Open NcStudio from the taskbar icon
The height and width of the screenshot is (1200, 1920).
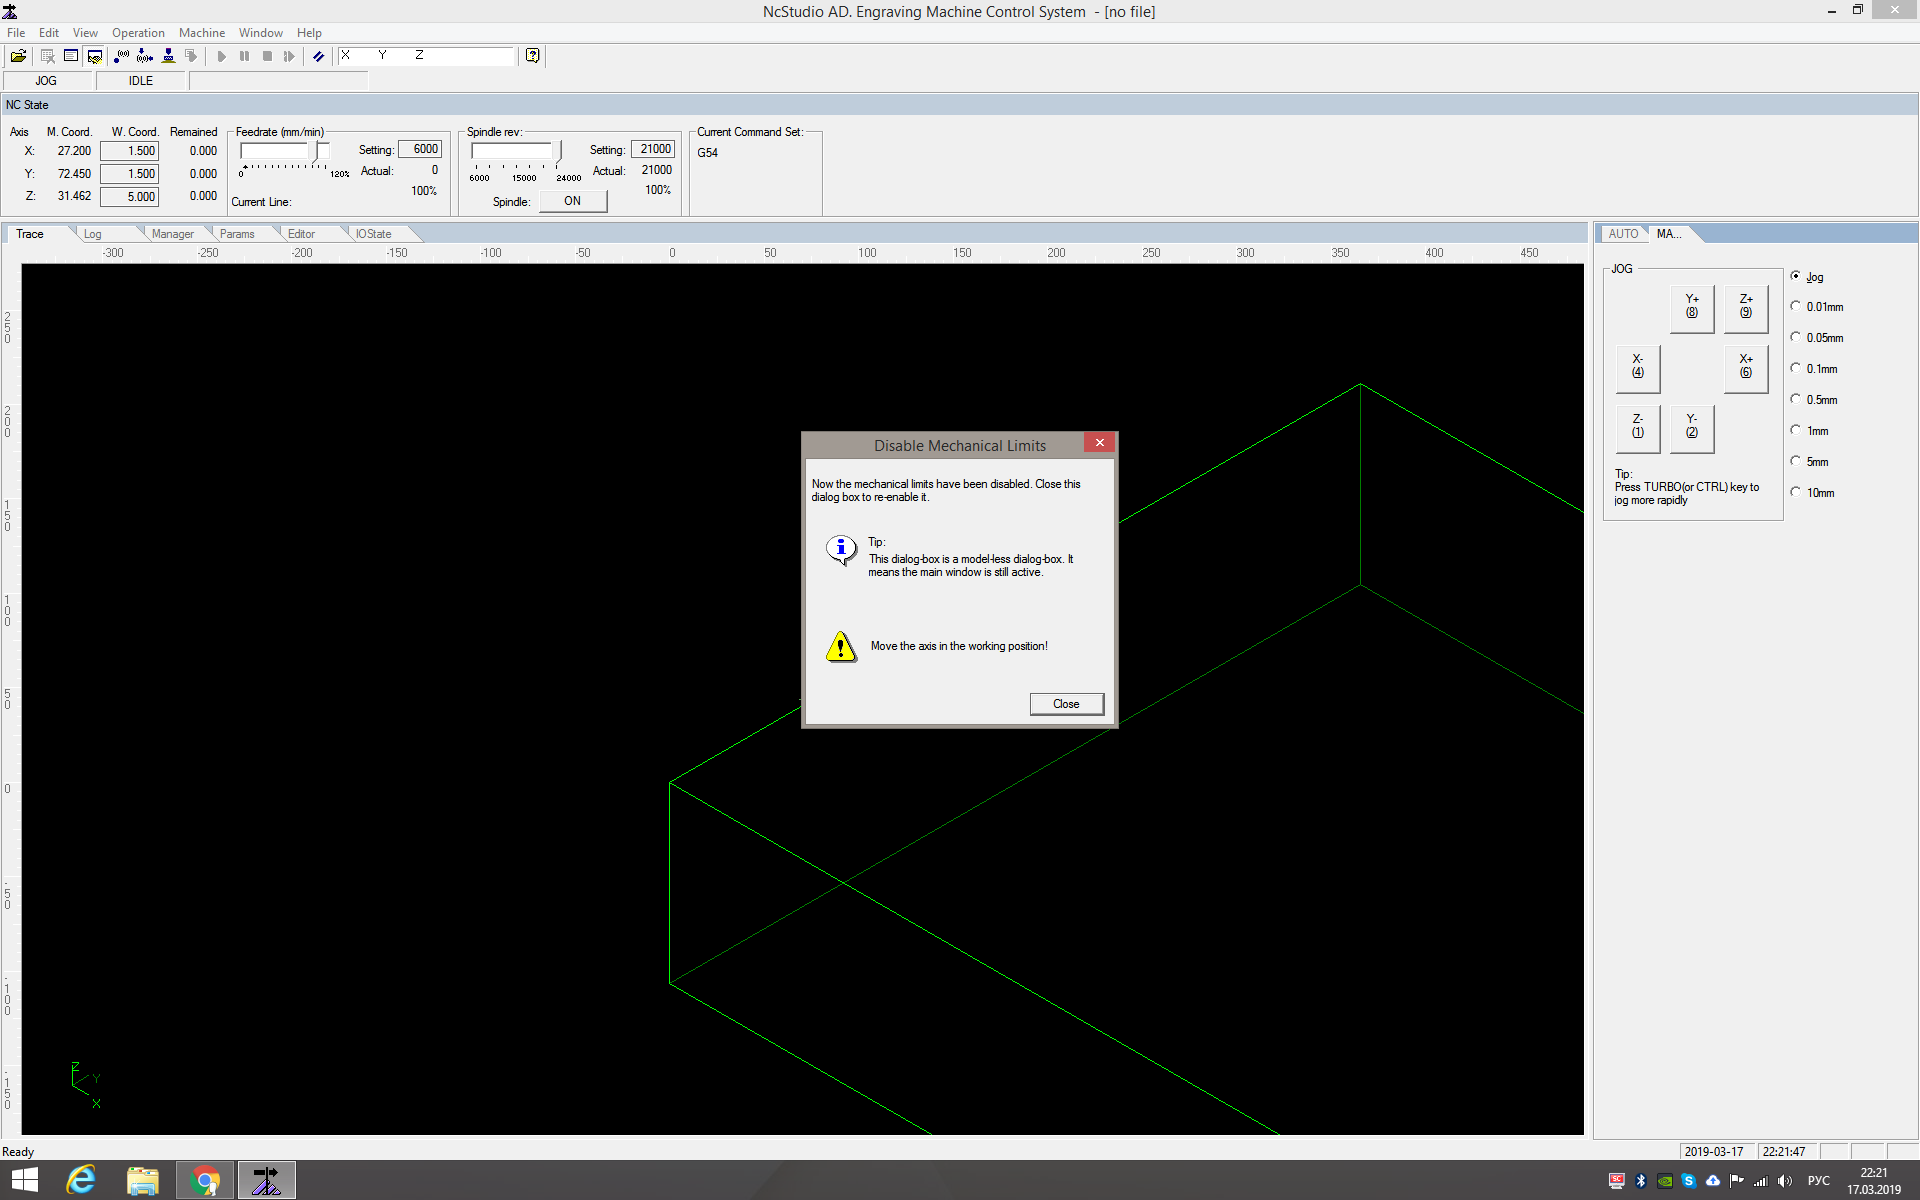tap(266, 1181)
